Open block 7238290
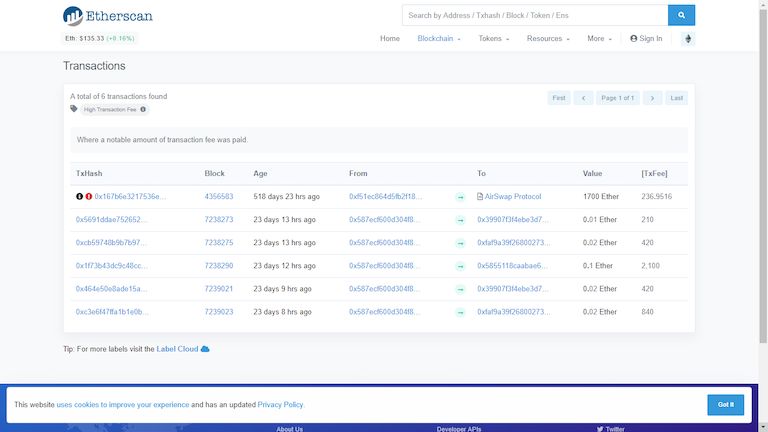Screen dimensions: 768x432 point(219,265)
